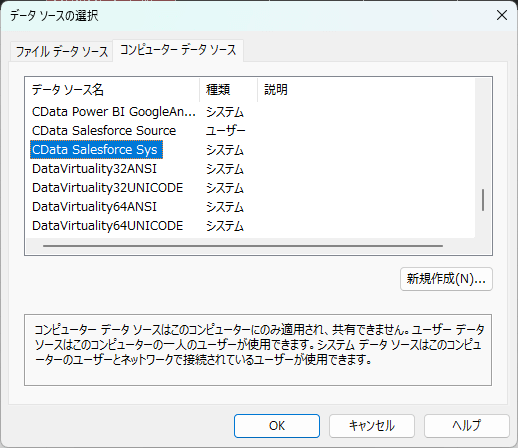This screenshot has width=518, height=448.
Task: Close the データ ソースの選択 dialog
Action: point(502,15)
